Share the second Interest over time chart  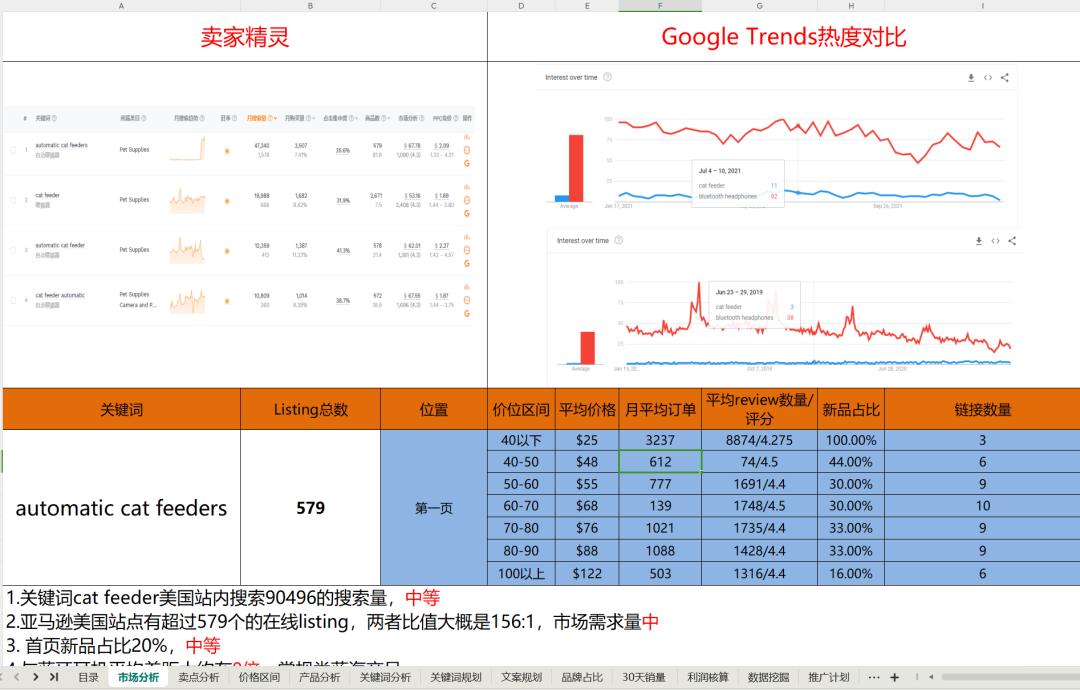click(x=1013, y=240)
